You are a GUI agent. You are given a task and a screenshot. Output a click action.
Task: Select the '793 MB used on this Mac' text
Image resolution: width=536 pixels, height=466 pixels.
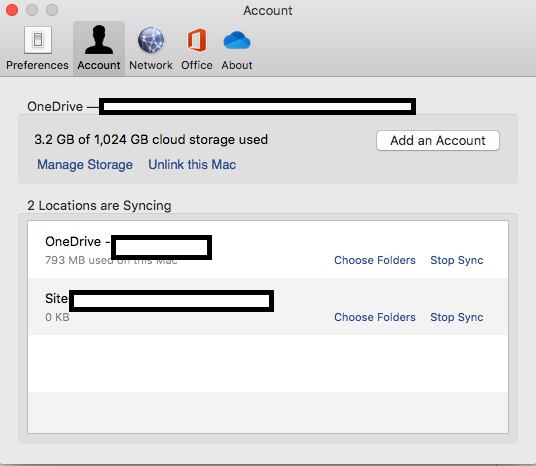(x=111, y=260)
